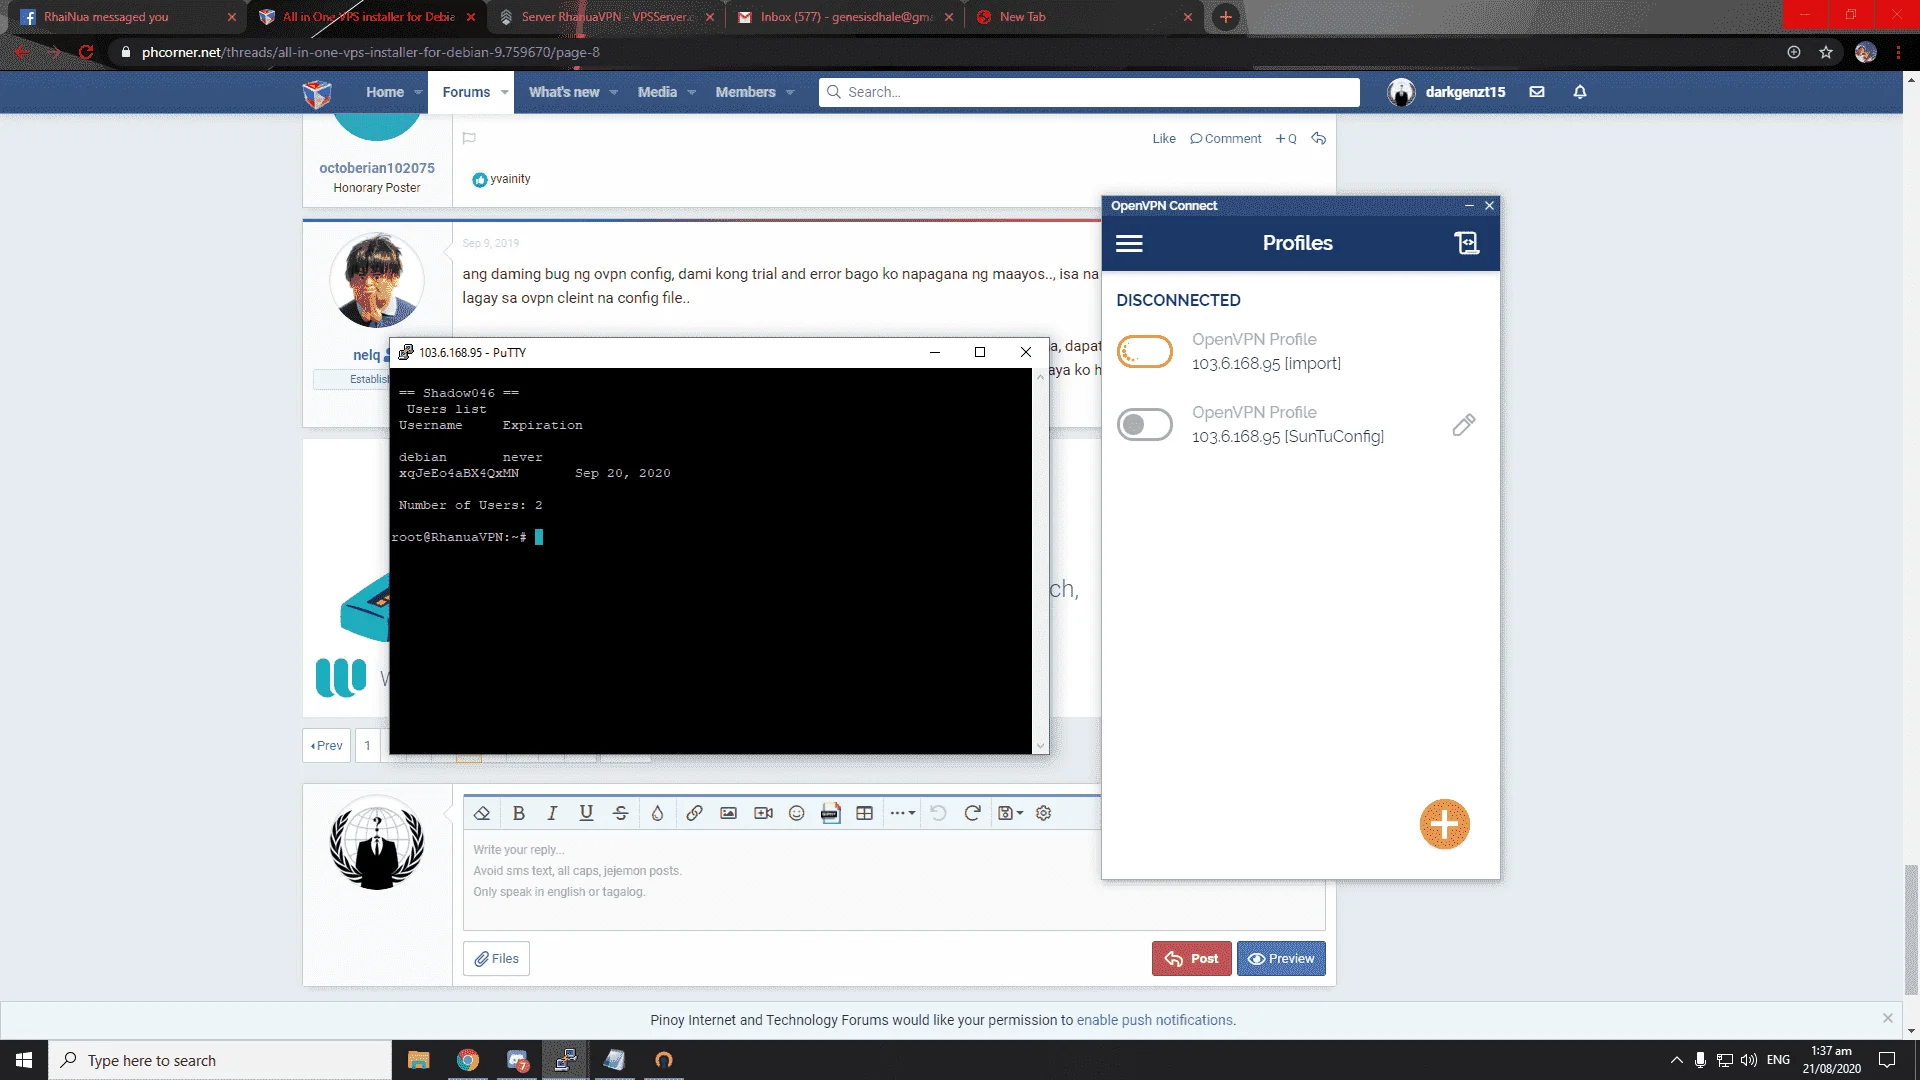The image size is (1920, 1080).
Task: Switch to Server RhanuaVPN browser tab
Action: pyautogui.click(x=605, y=17)
